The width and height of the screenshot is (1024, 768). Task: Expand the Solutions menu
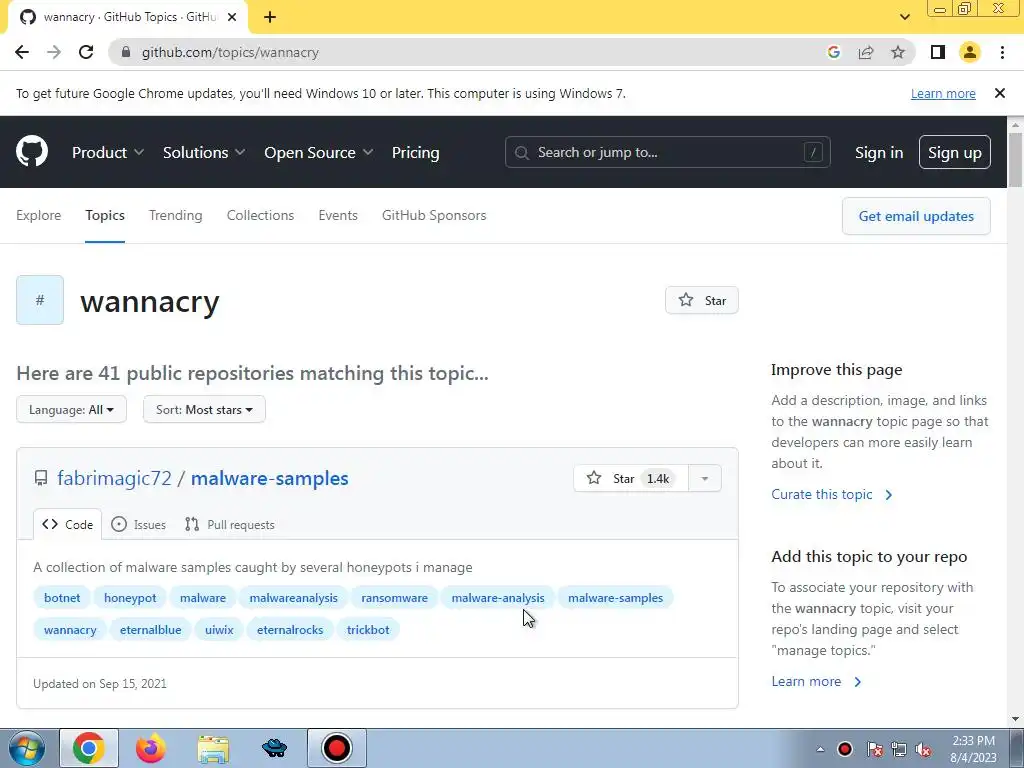click(x=204, y=152)
